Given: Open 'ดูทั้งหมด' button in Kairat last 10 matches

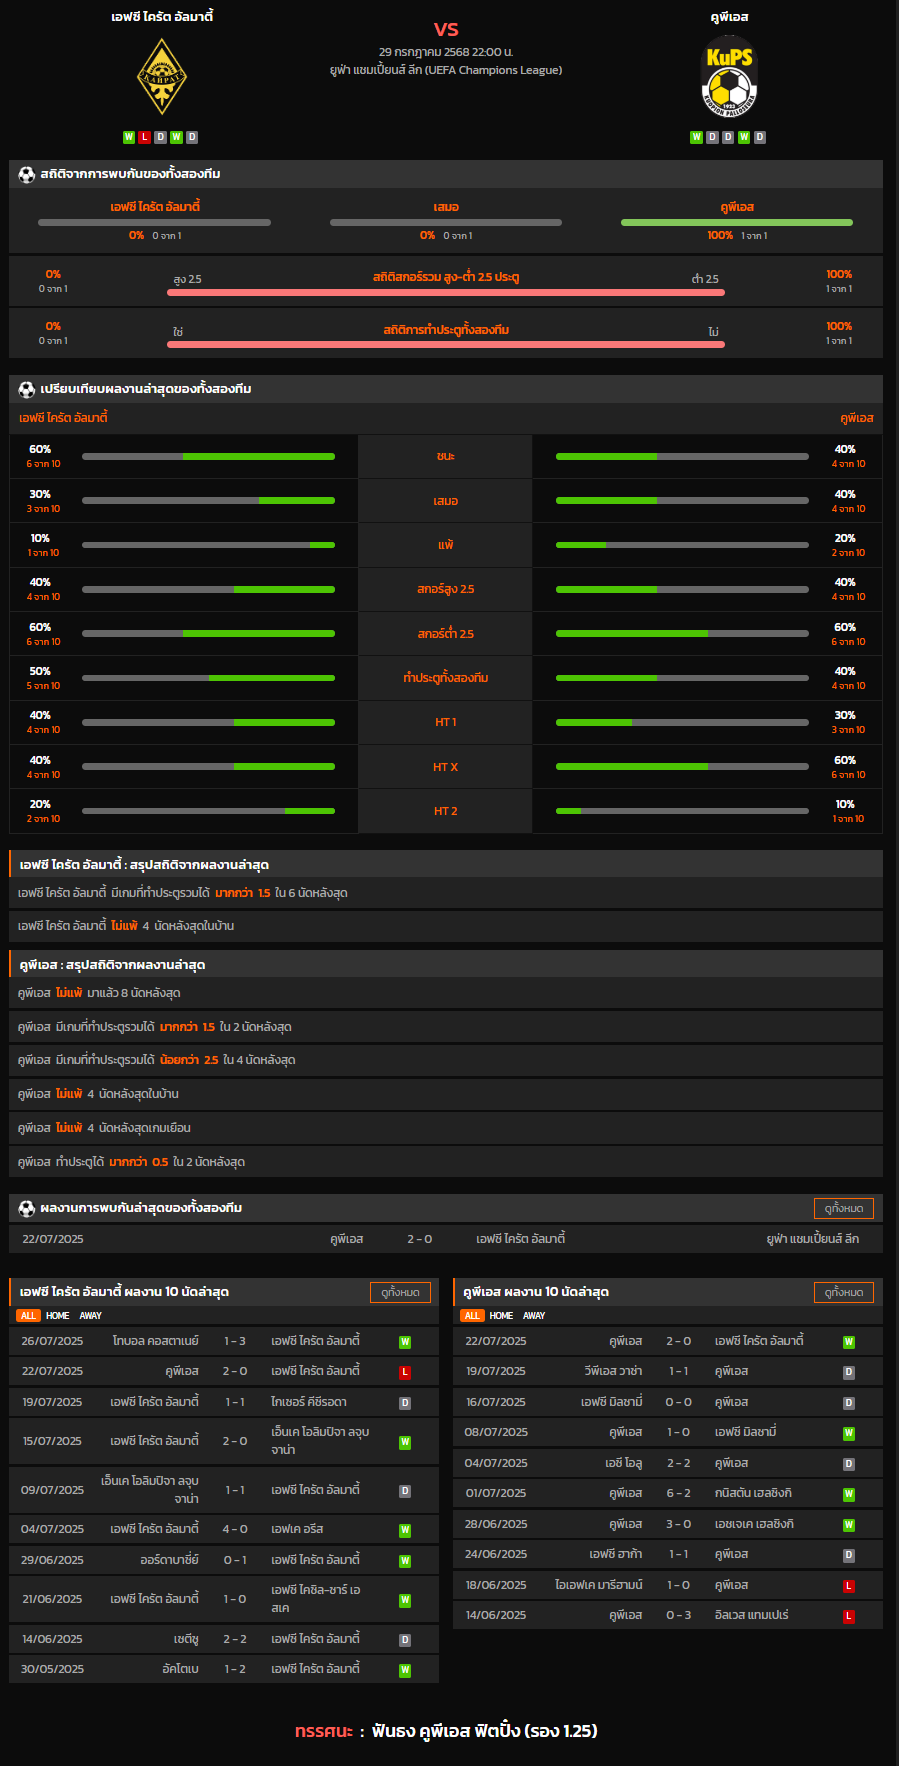Looking at the screenshot, I should click(400, 1292).
